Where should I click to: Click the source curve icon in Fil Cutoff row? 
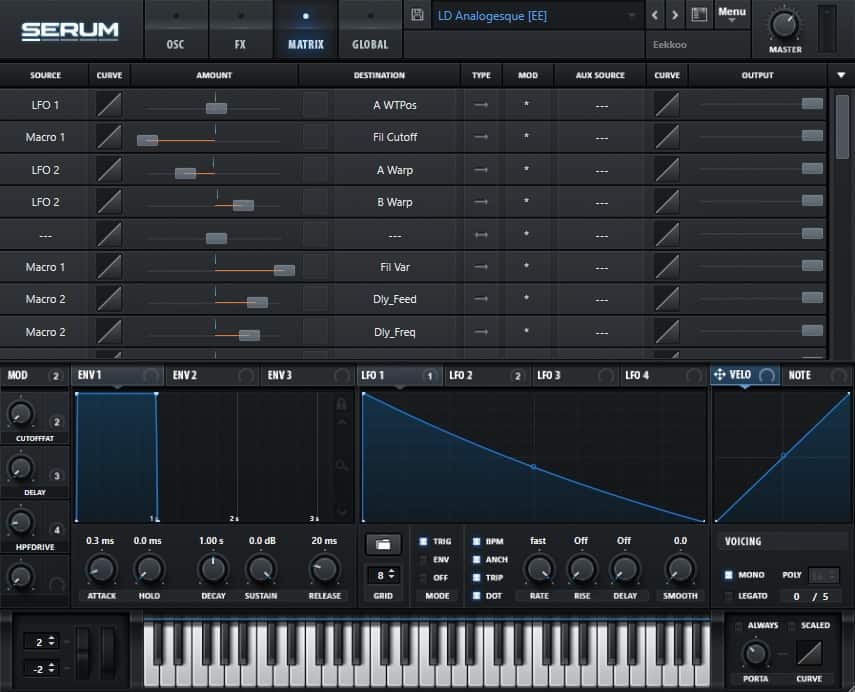click(109, 137)
